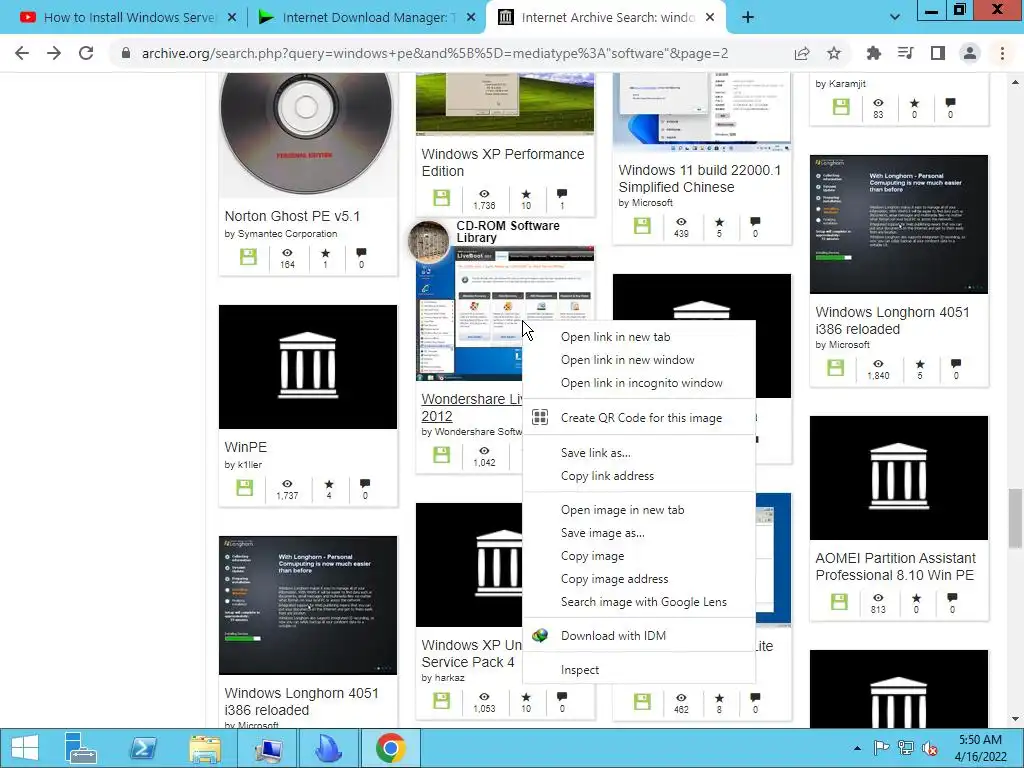
Task: Open the media control icon in toolbar
Action: point(905,54)
